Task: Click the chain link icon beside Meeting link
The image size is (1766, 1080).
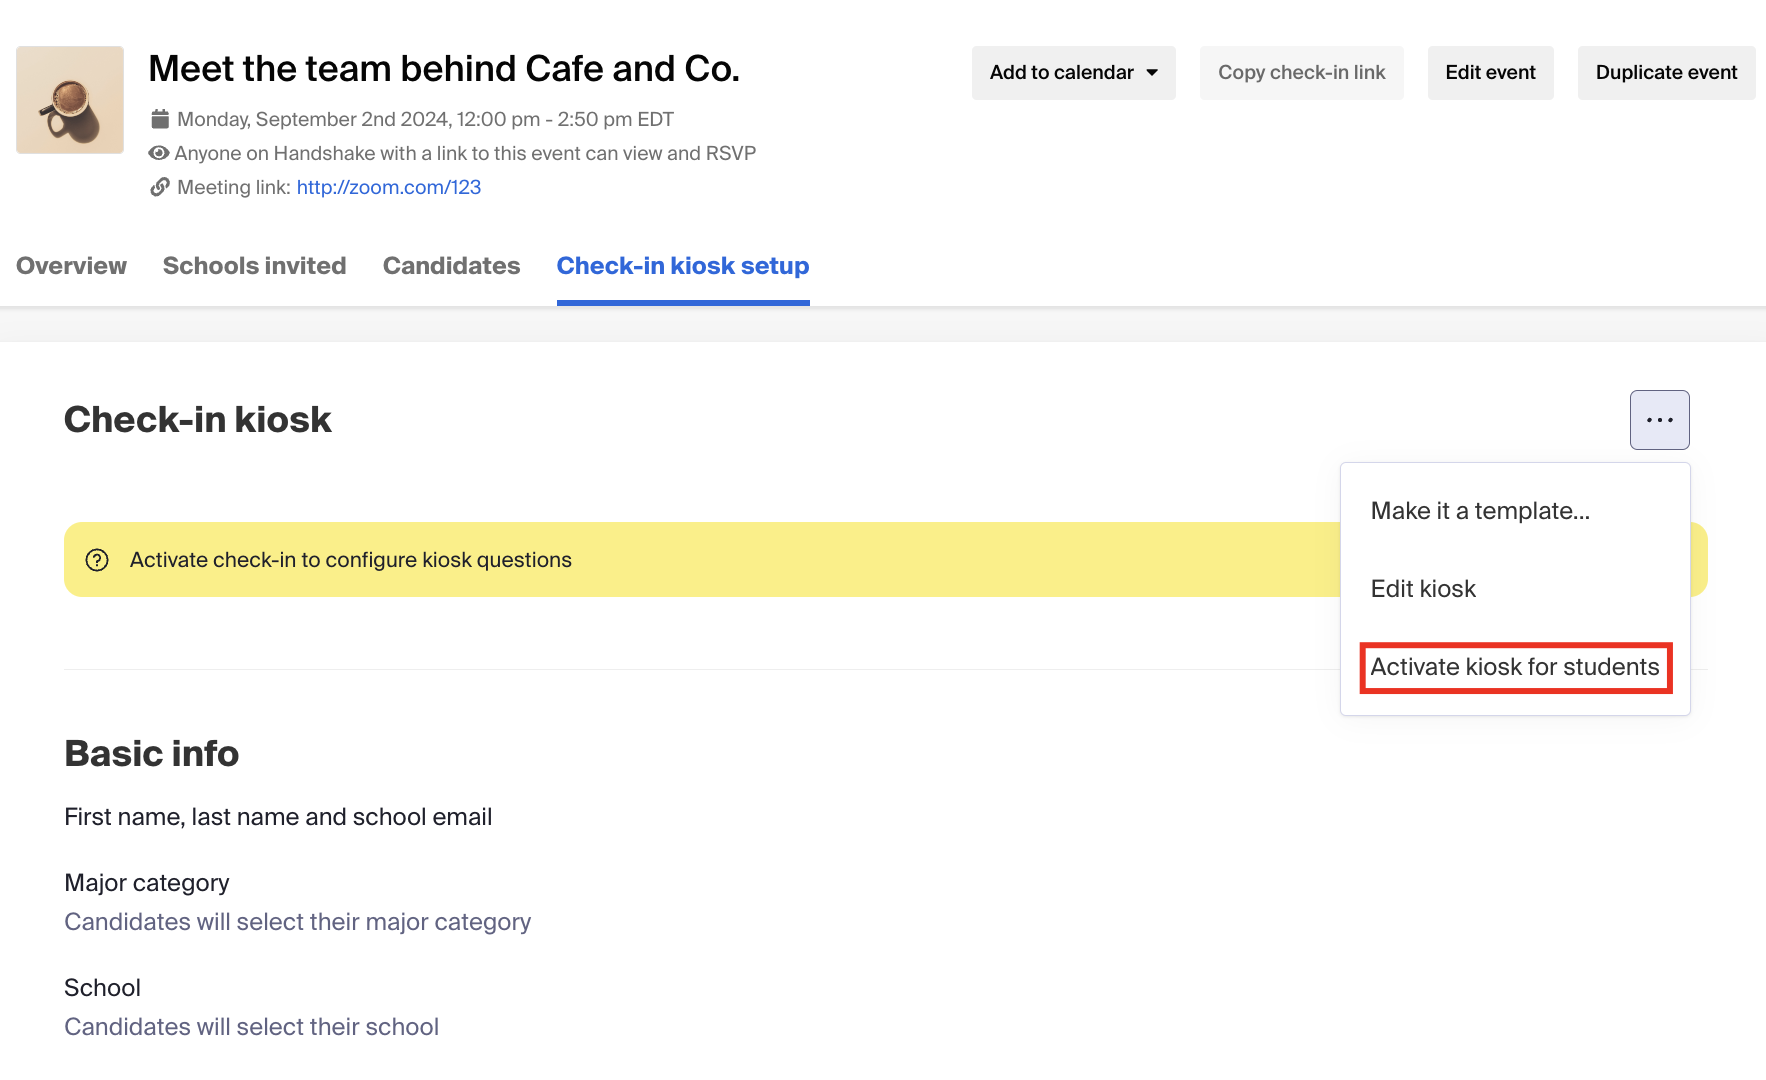Action: point(160,187)
